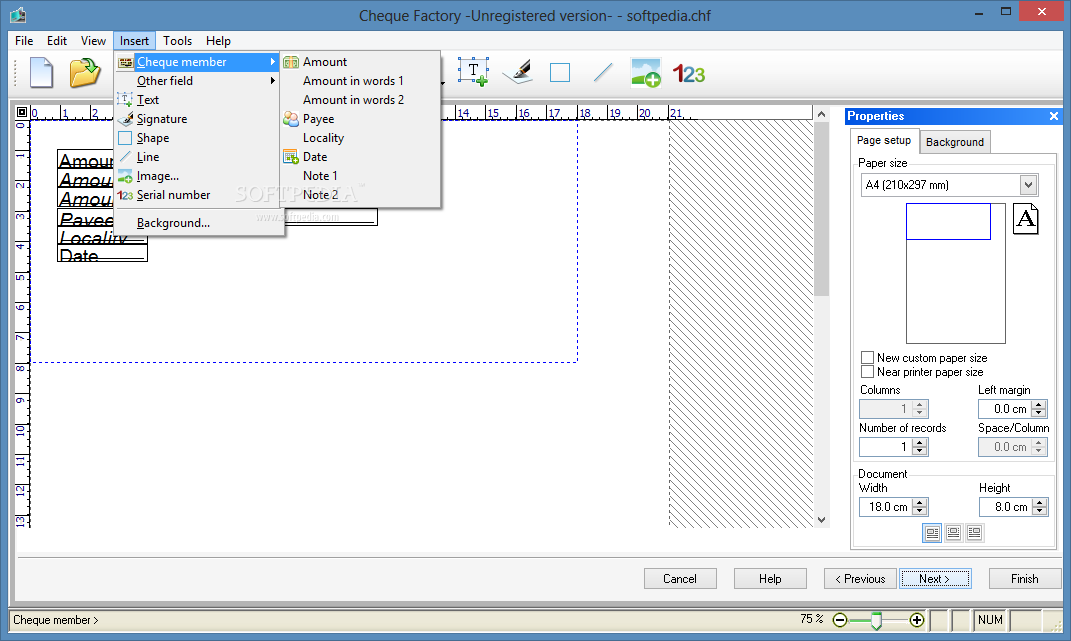The height and width of the screenshot is (641, 1071).
Task: Choose Serial number in Insert menu
Action: (x=199, y=195)
